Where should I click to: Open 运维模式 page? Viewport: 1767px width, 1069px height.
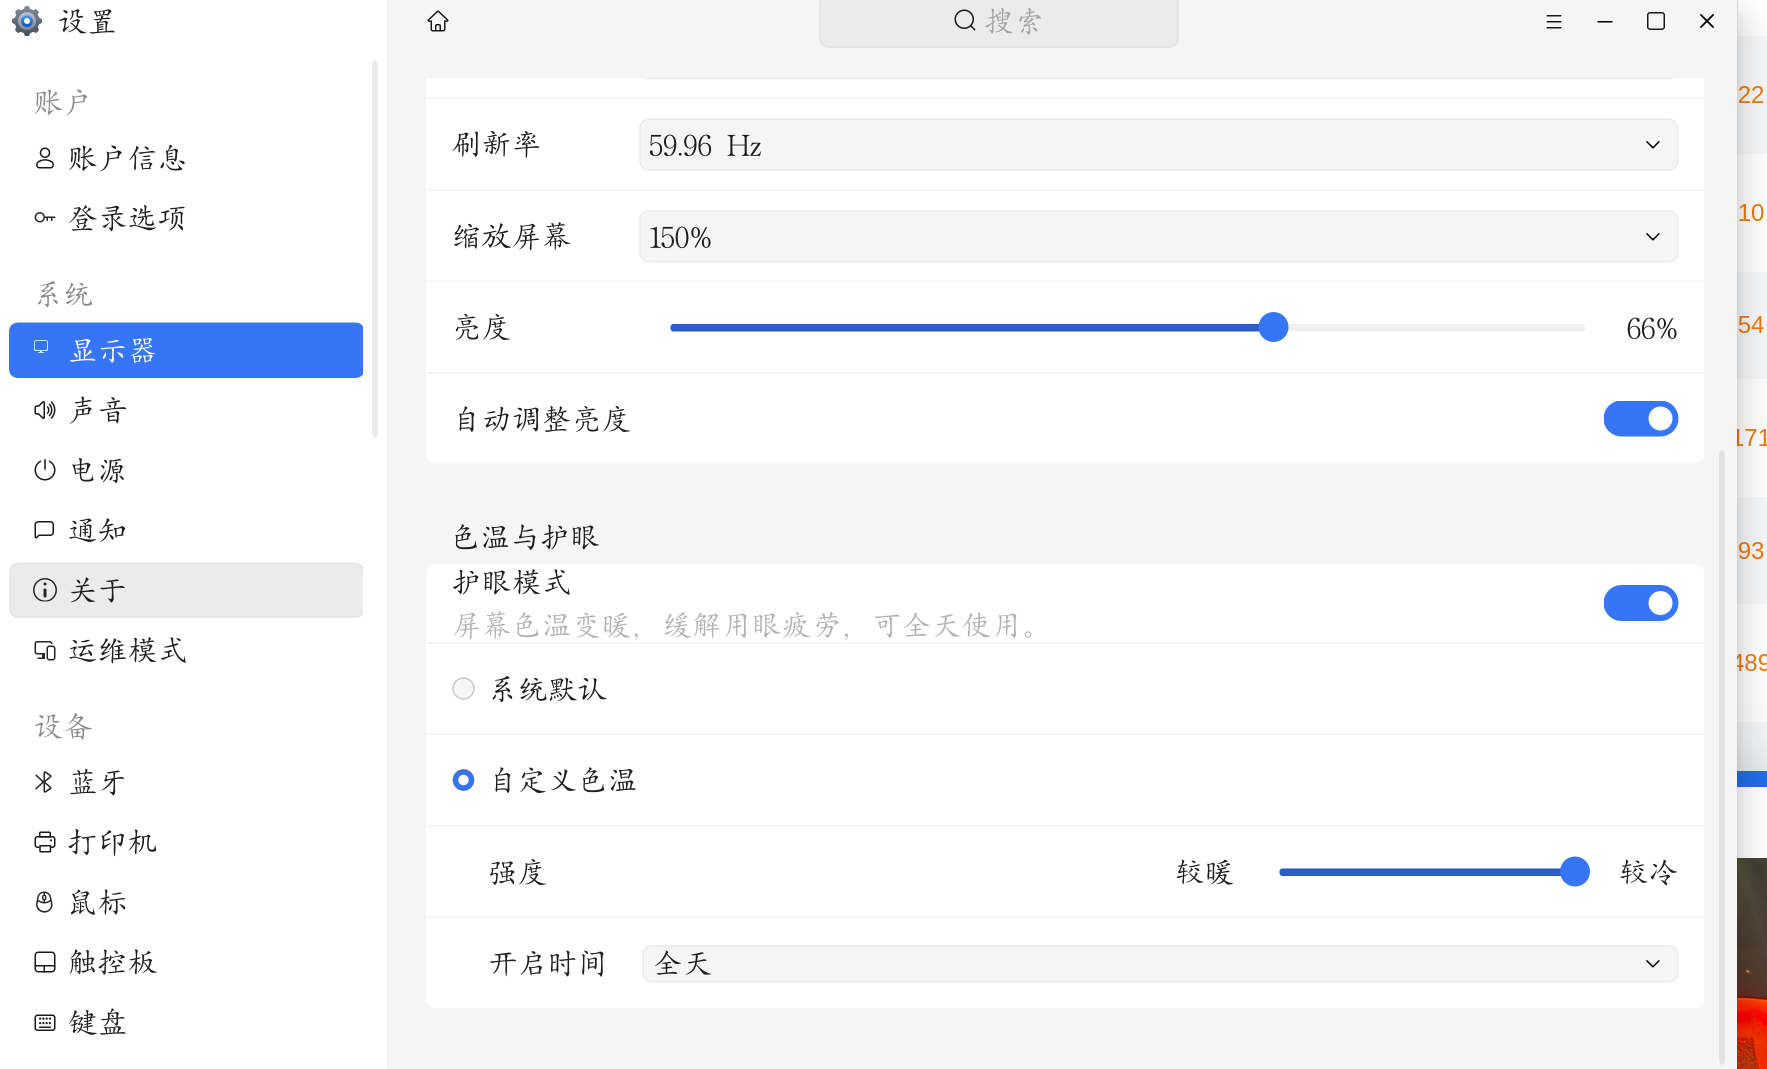186,650
